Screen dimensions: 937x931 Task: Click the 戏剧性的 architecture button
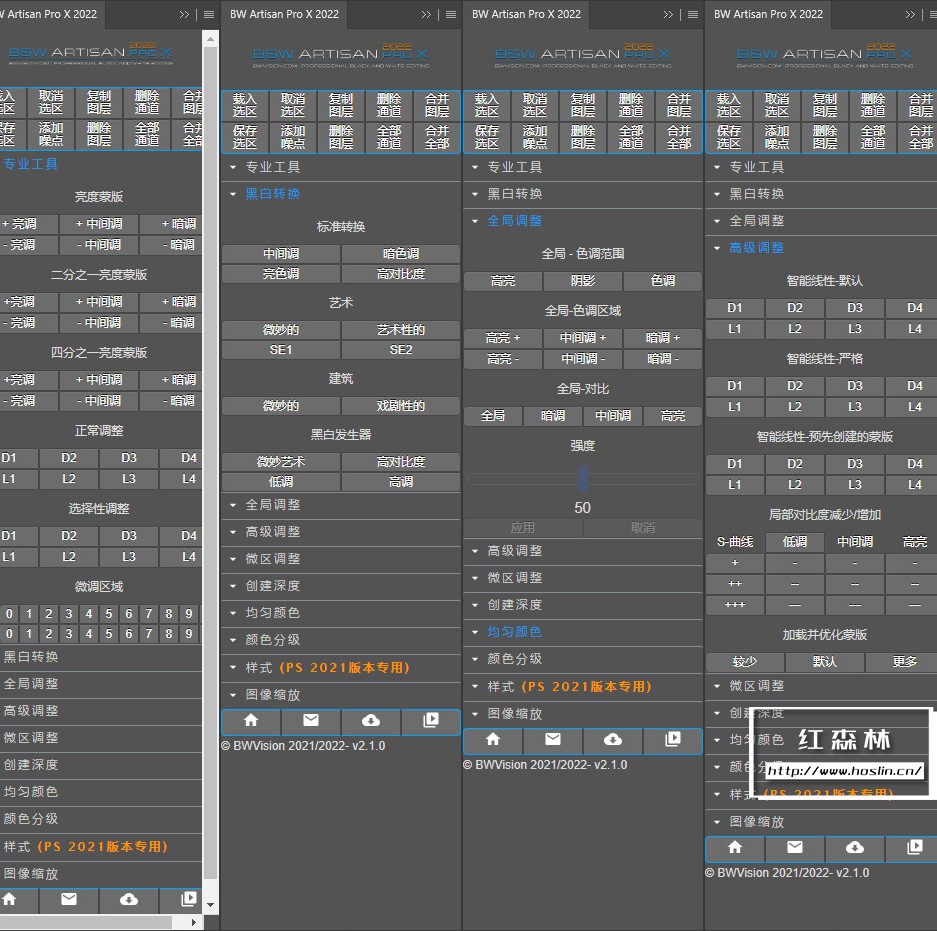point(401,406)
